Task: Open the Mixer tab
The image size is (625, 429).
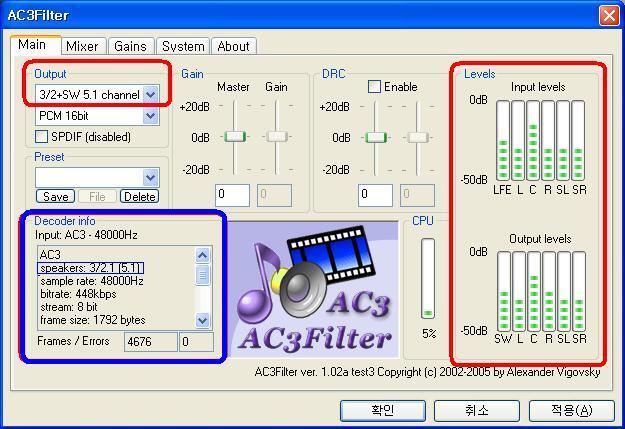Action: point(83,46)
